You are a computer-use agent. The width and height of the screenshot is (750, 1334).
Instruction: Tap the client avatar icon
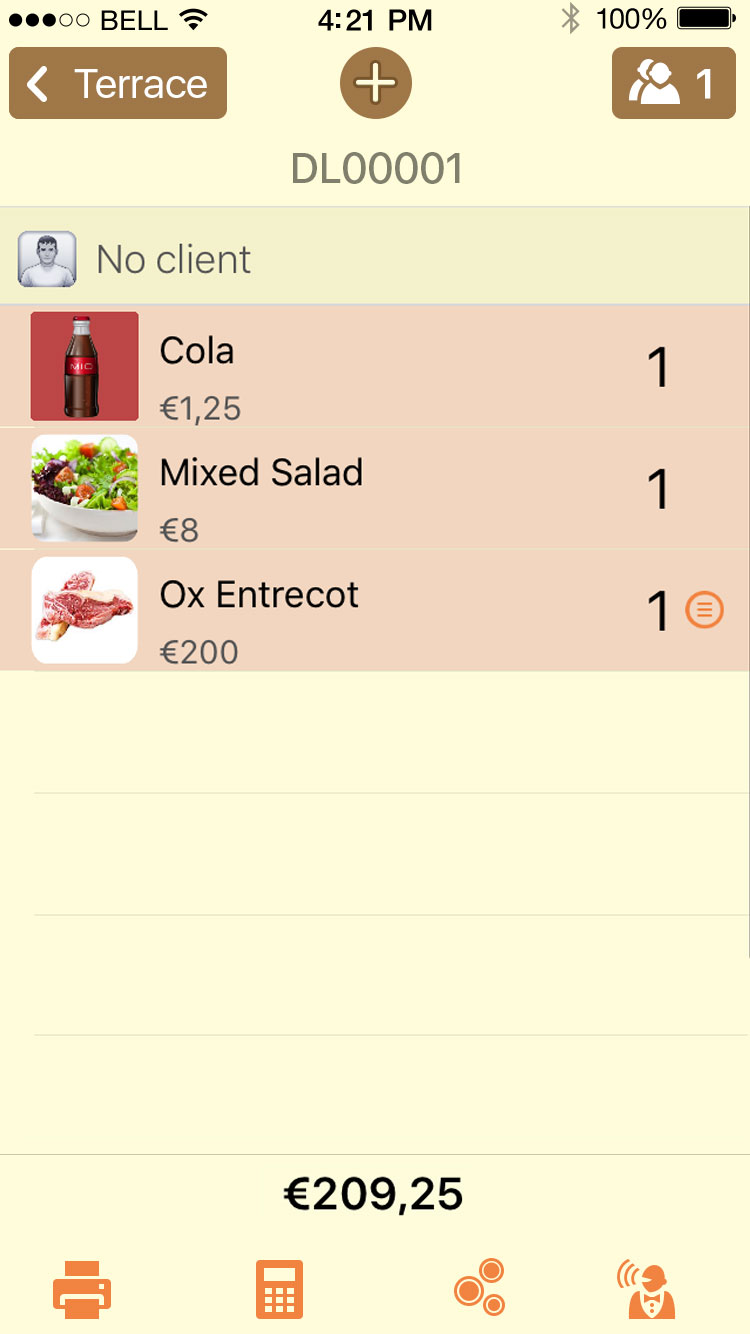click(x=47, y=260)
